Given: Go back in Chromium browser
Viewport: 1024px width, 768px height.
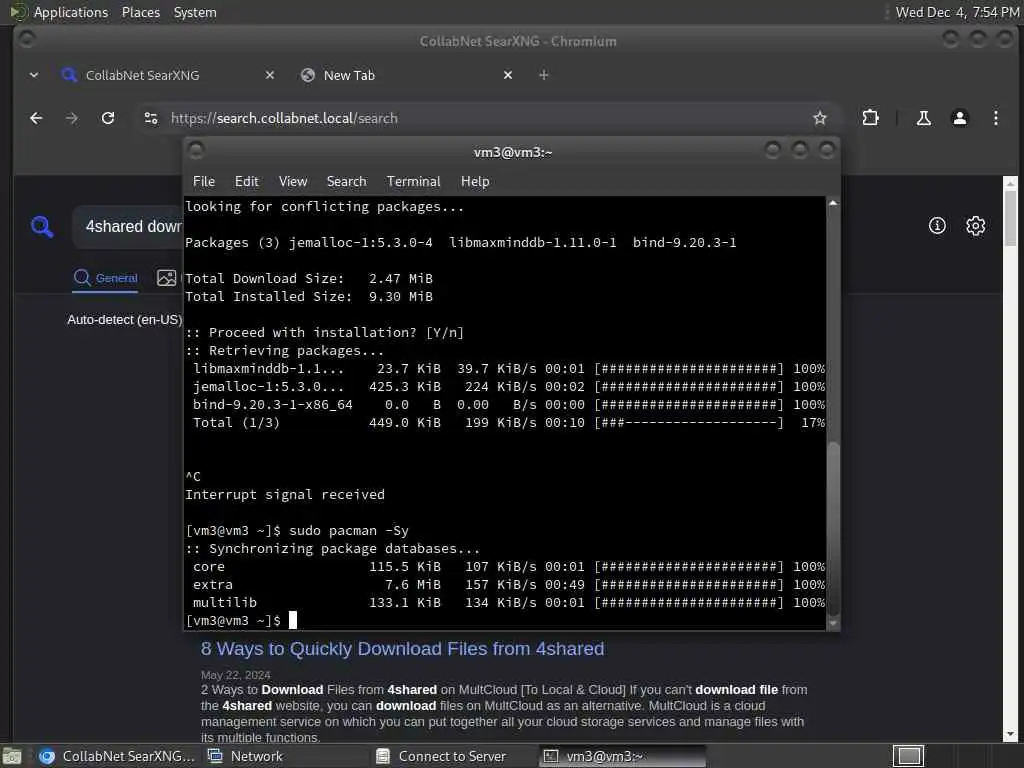Looking at the screenshot, I should pos(37,118).
